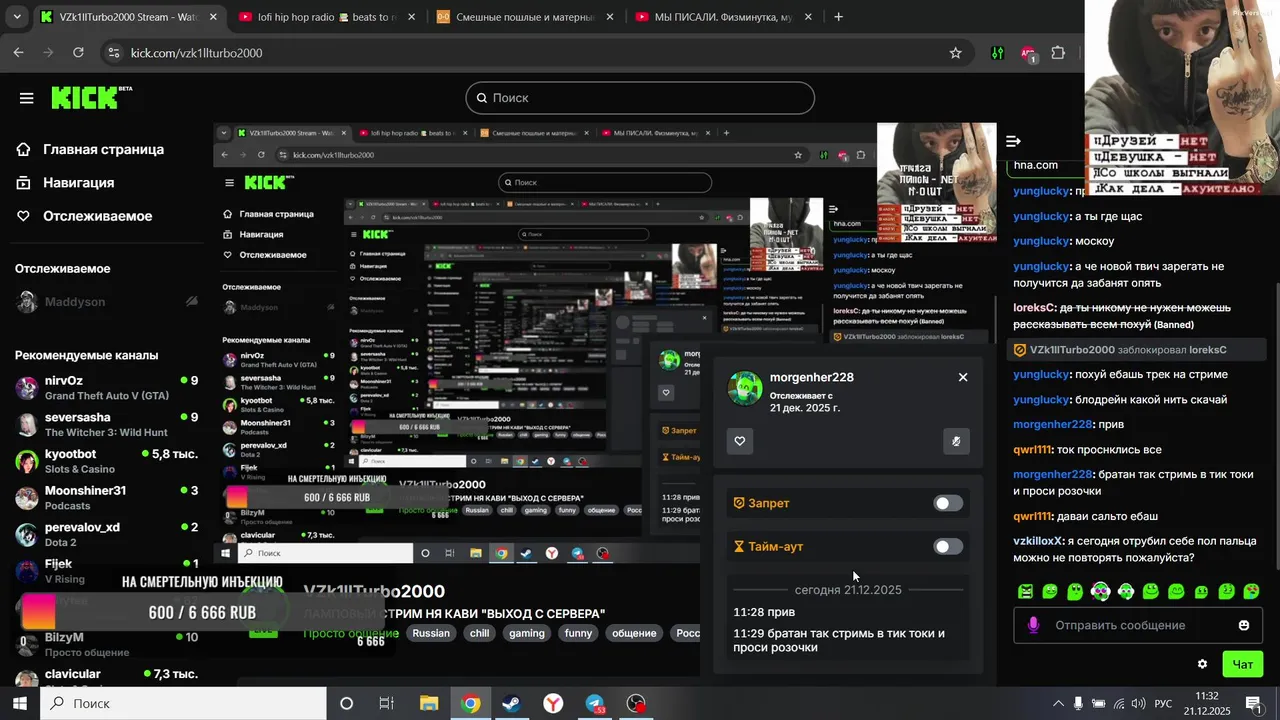Mute morgenher228 via crossed microphone icon
Image resolution: width=1280 pixels, height=720 pixels.
tap(957, 441)
